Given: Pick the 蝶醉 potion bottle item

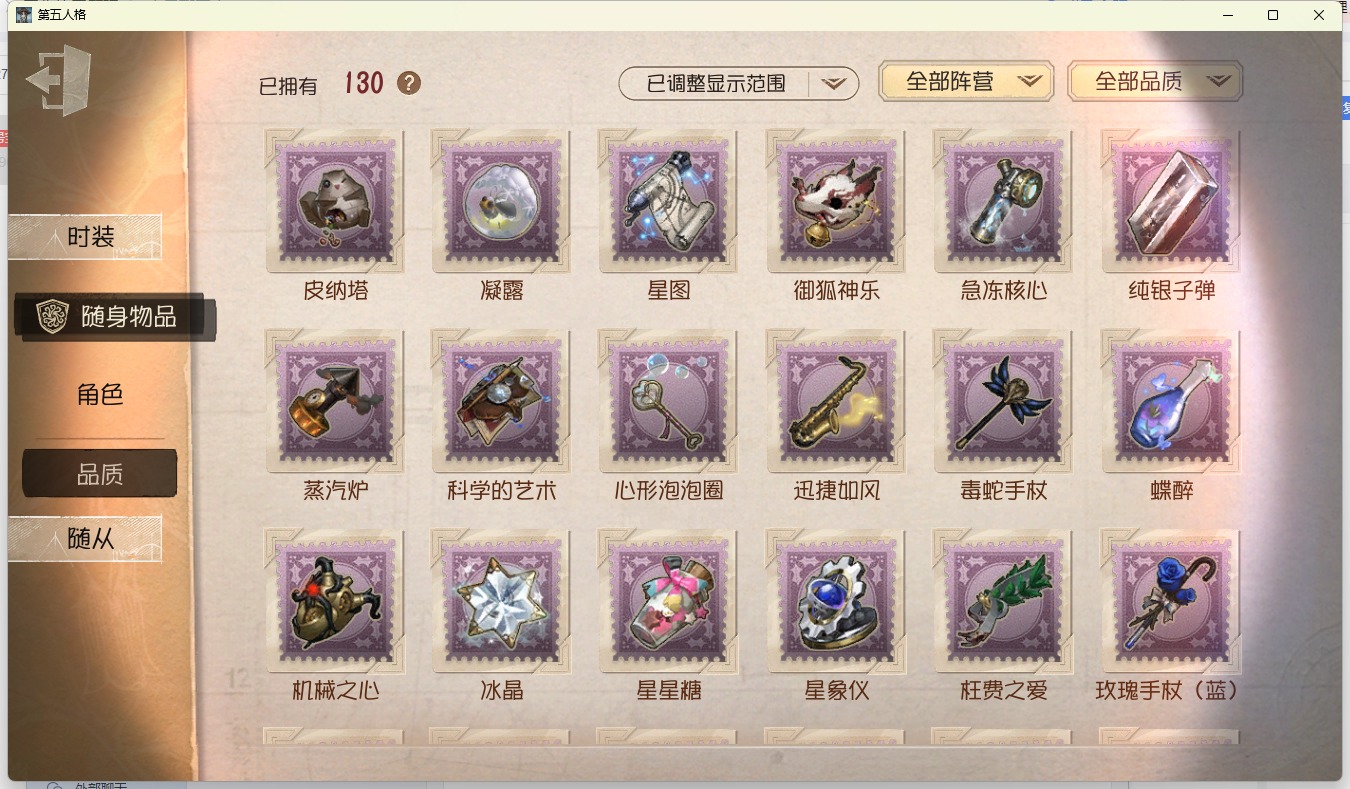Looking at the screenshot, I should pos(1171,400).
